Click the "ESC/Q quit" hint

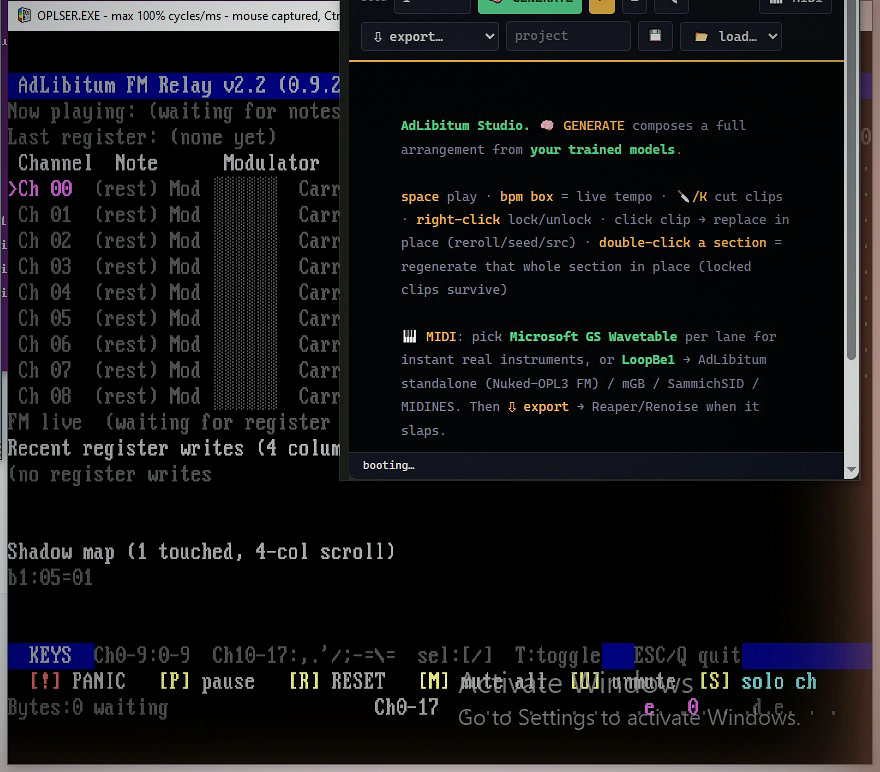click(x=688, y=655)
